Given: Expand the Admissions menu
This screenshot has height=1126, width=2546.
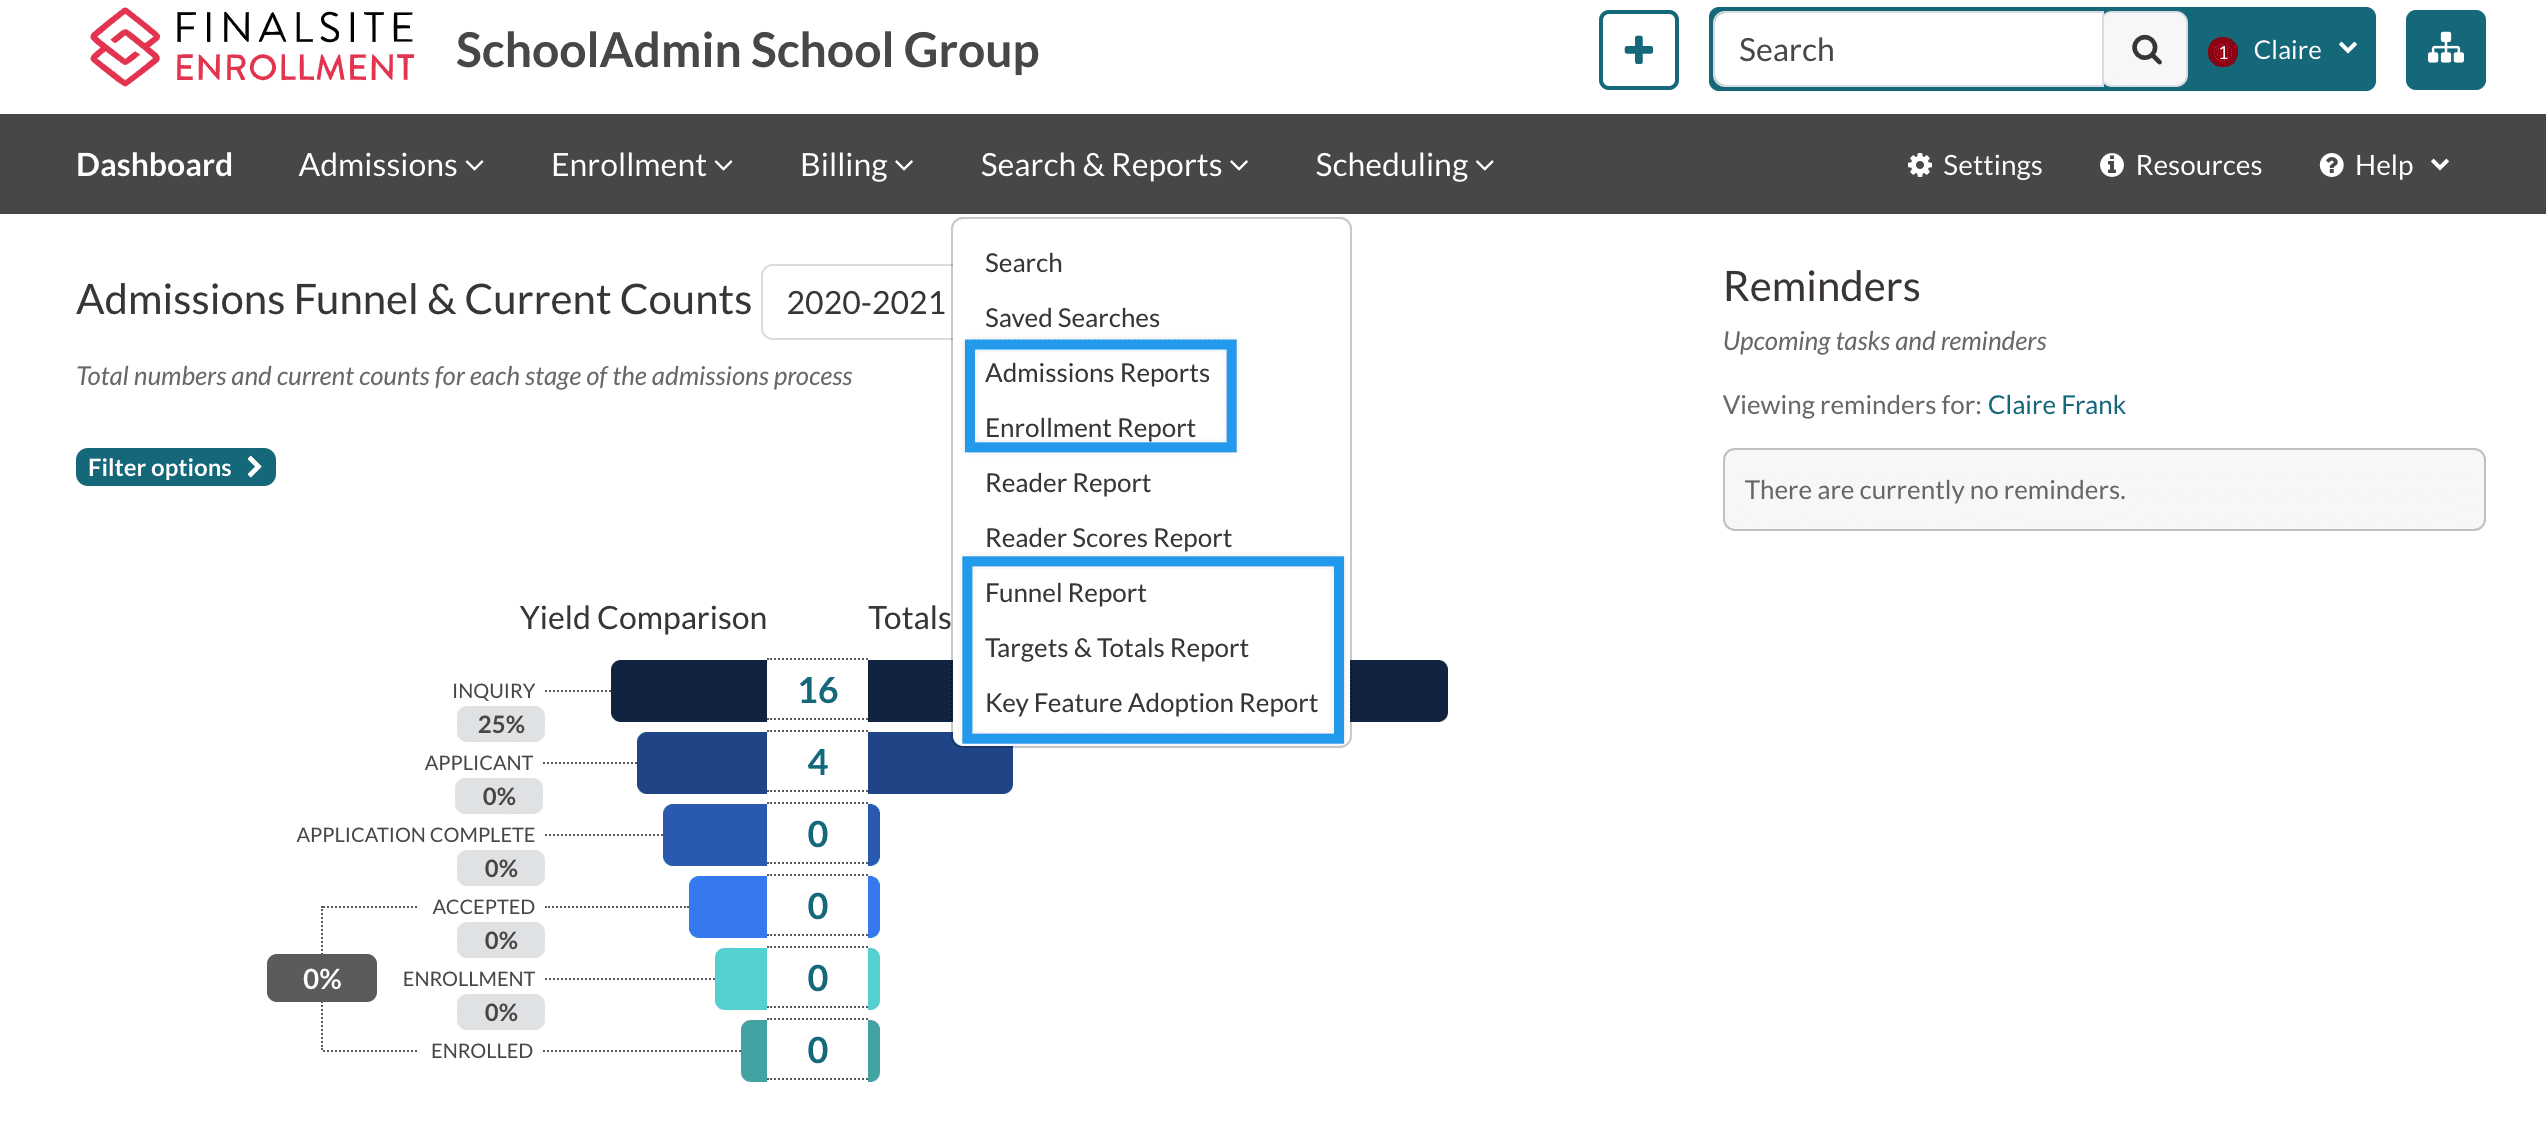Looking at the screenshot, I should tap(391, 165).
